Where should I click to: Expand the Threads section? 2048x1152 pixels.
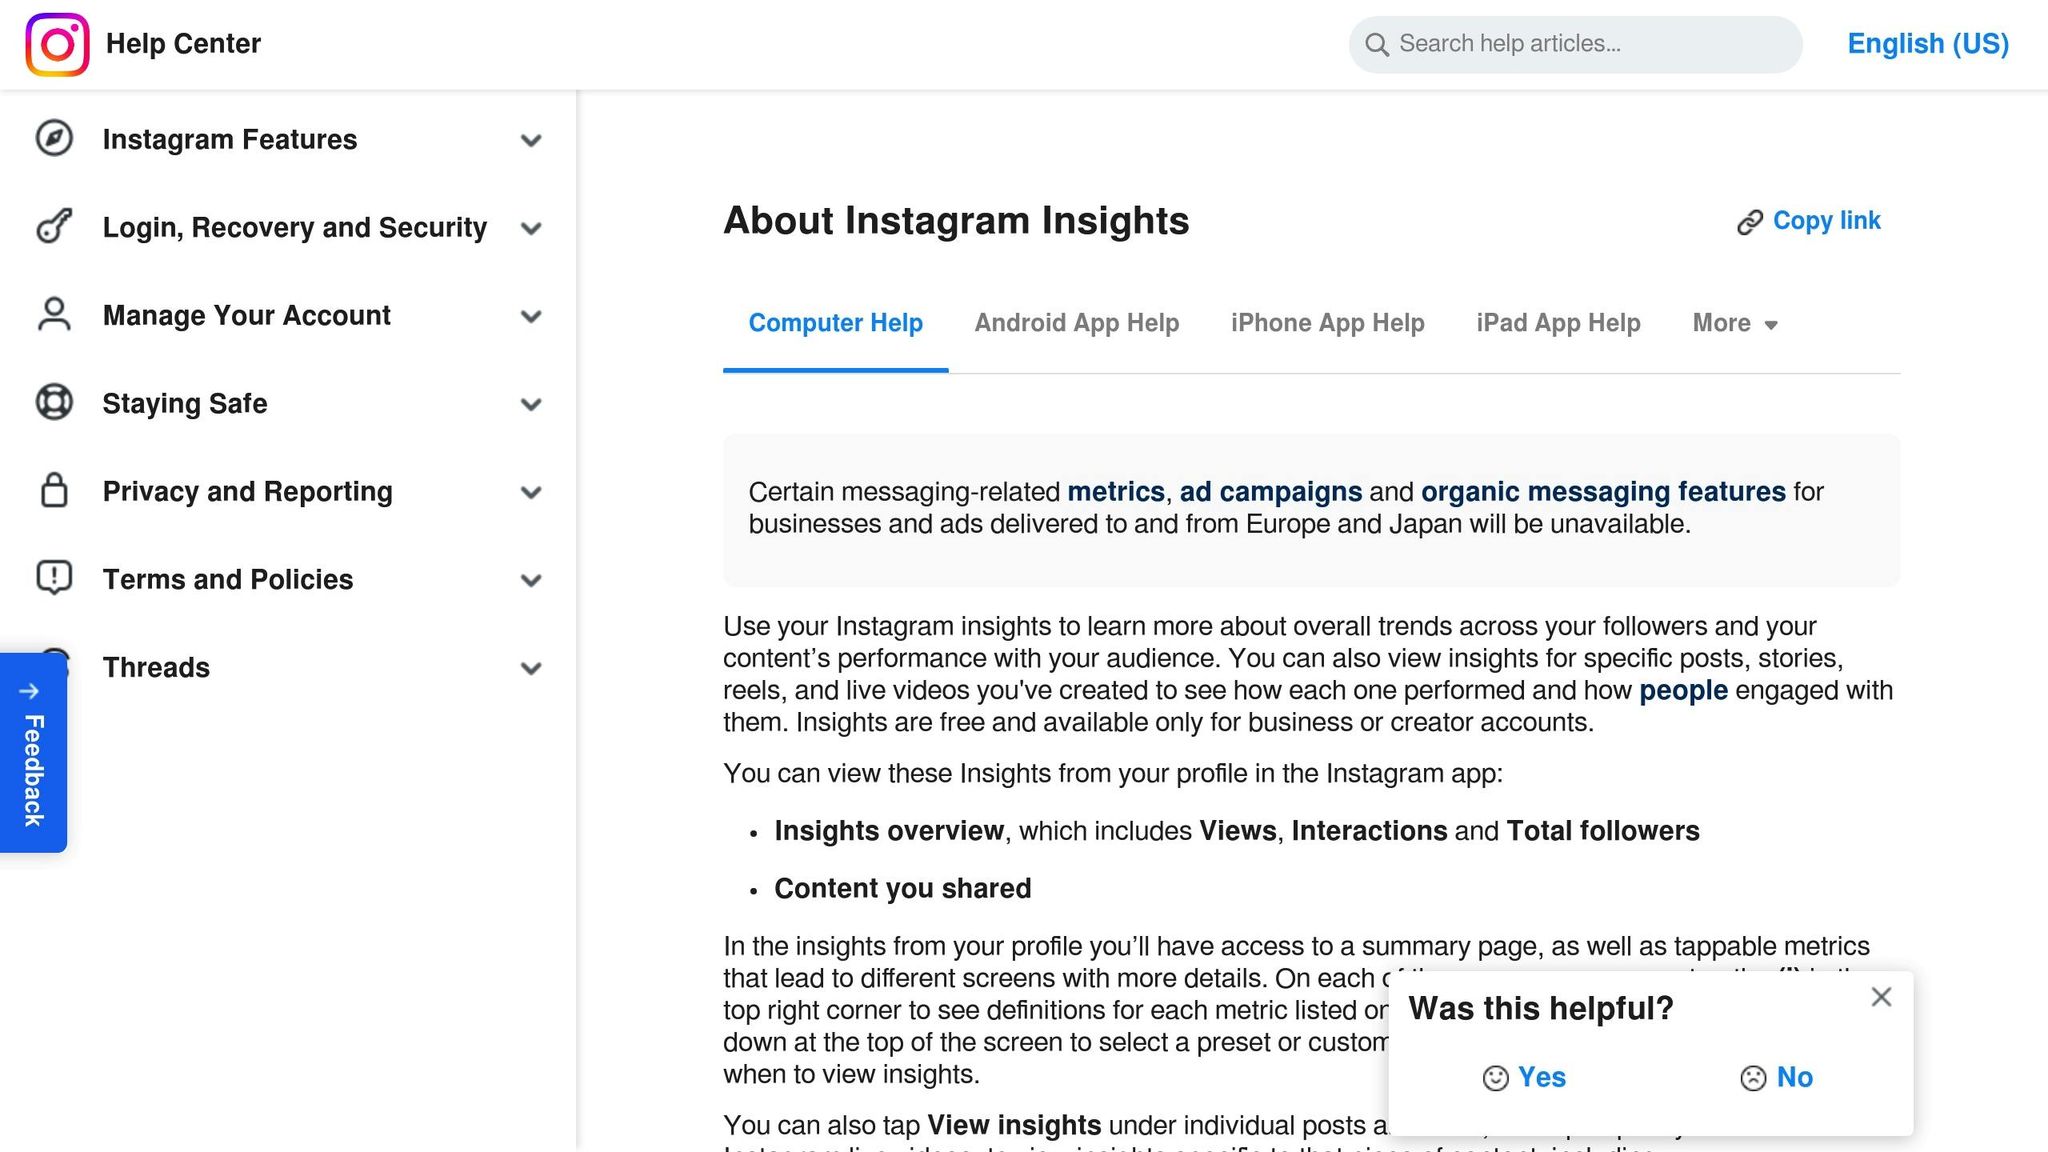[532, 668]
